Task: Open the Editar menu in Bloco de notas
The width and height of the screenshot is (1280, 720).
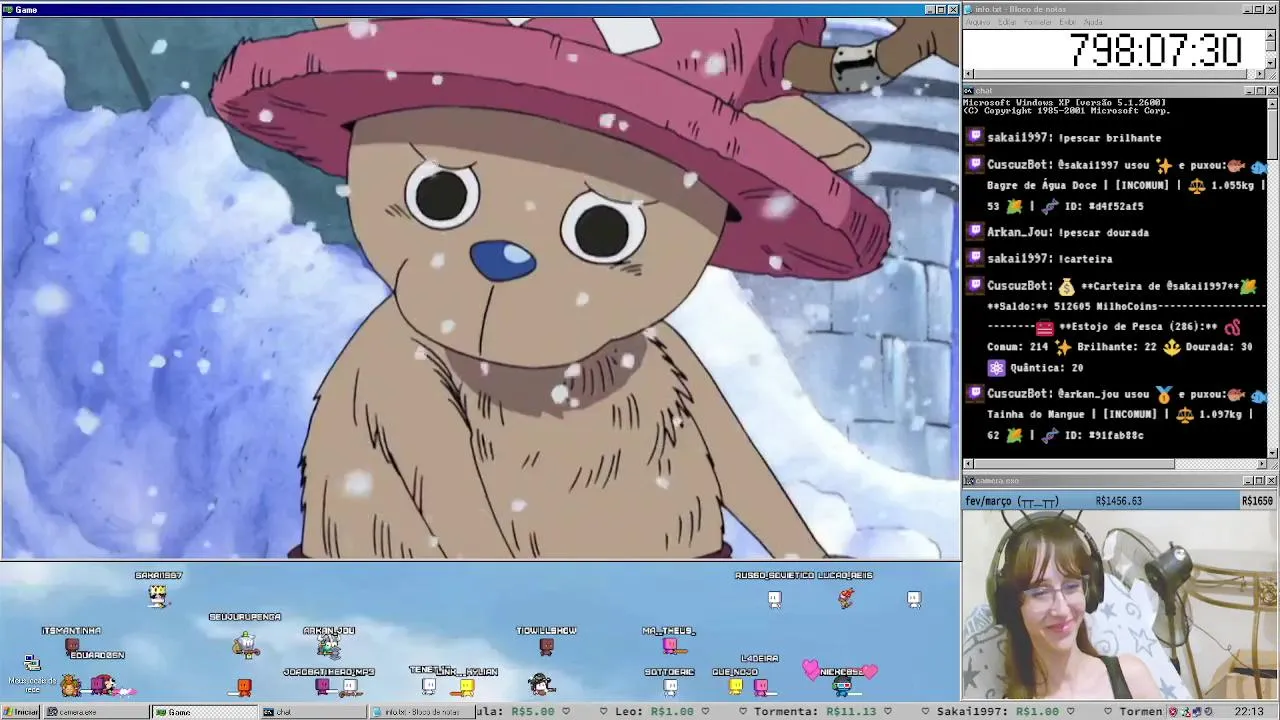Action: point(1007,22)
